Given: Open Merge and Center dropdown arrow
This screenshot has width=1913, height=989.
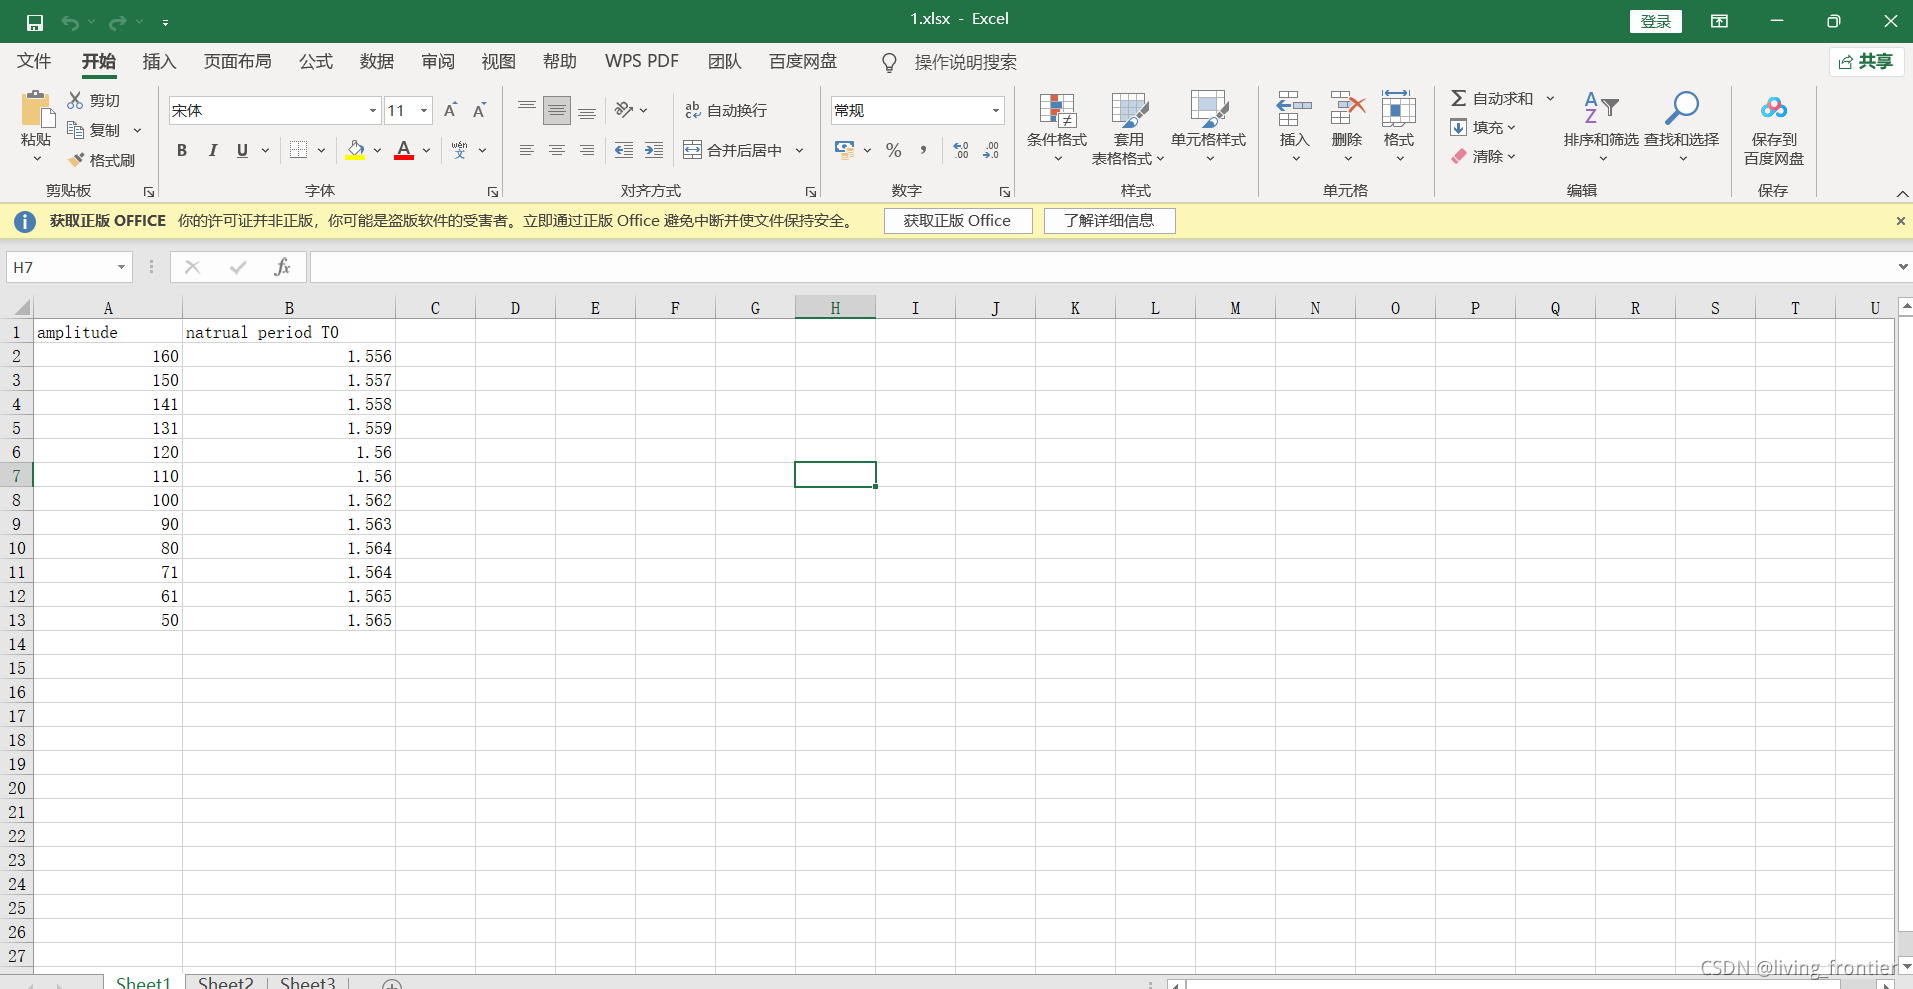Looking at the screenshot, I should [799, 150].
